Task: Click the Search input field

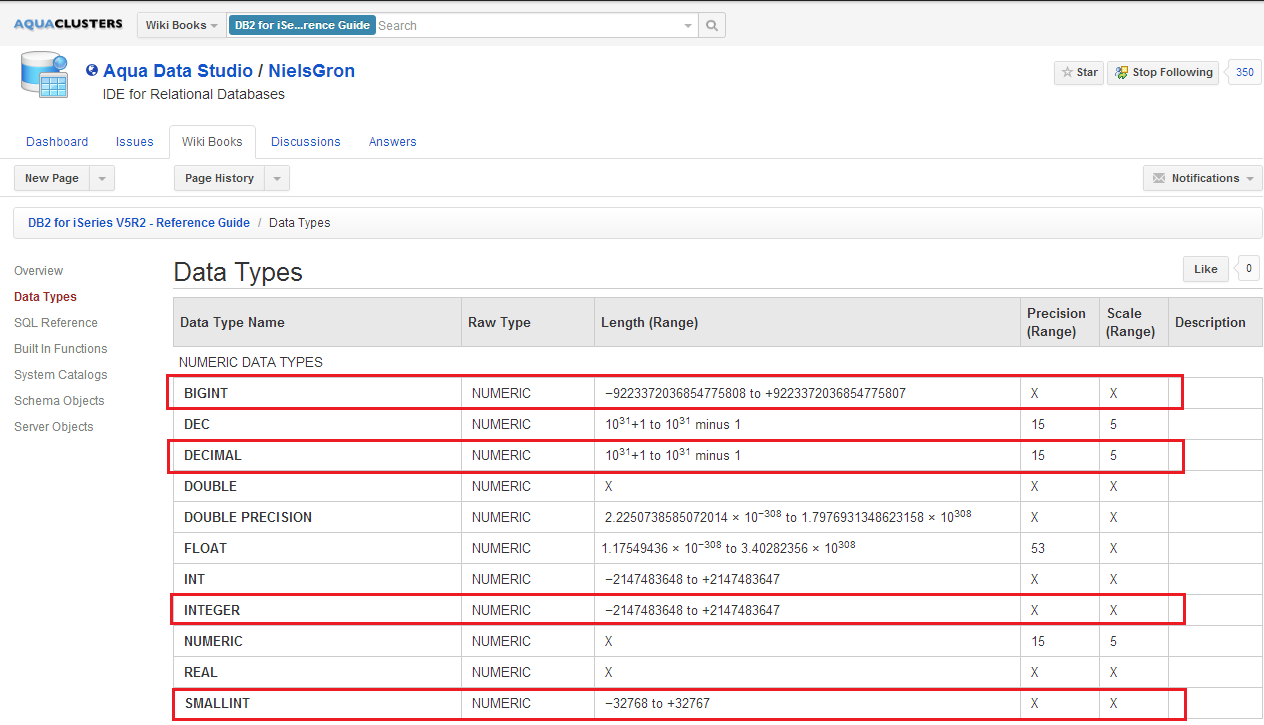Action: tap(528, 25)
